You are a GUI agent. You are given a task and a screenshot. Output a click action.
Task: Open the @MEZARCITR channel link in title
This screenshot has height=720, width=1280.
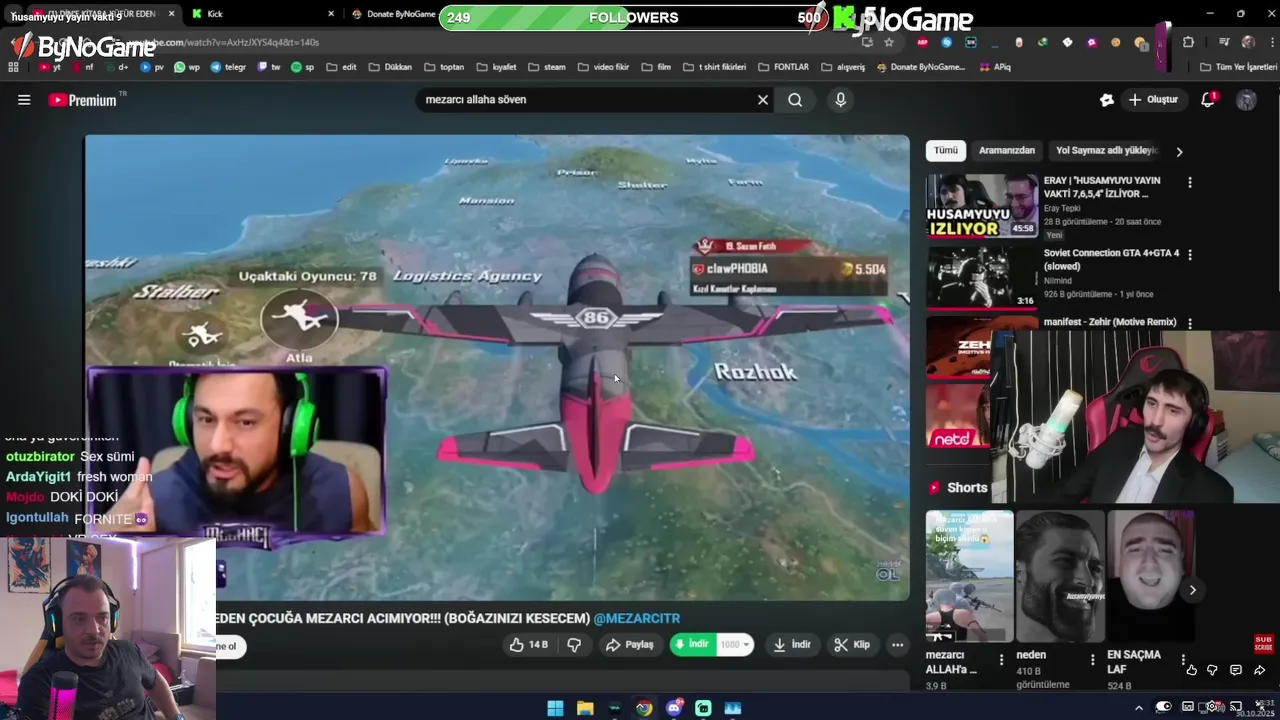637,618
